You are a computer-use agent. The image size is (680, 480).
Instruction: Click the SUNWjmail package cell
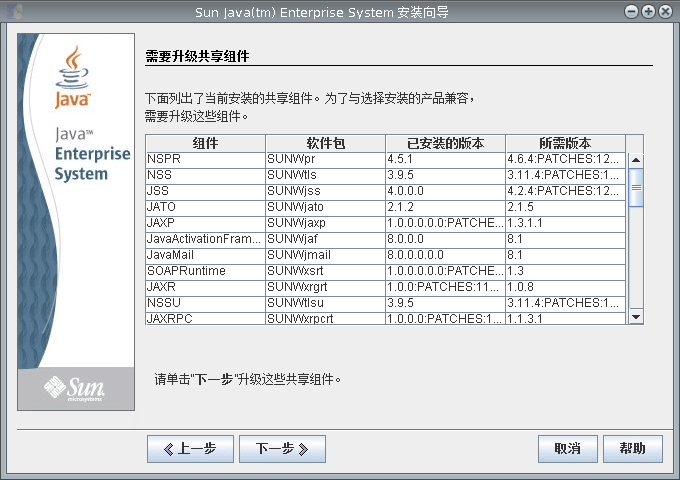tap(326, 255)
